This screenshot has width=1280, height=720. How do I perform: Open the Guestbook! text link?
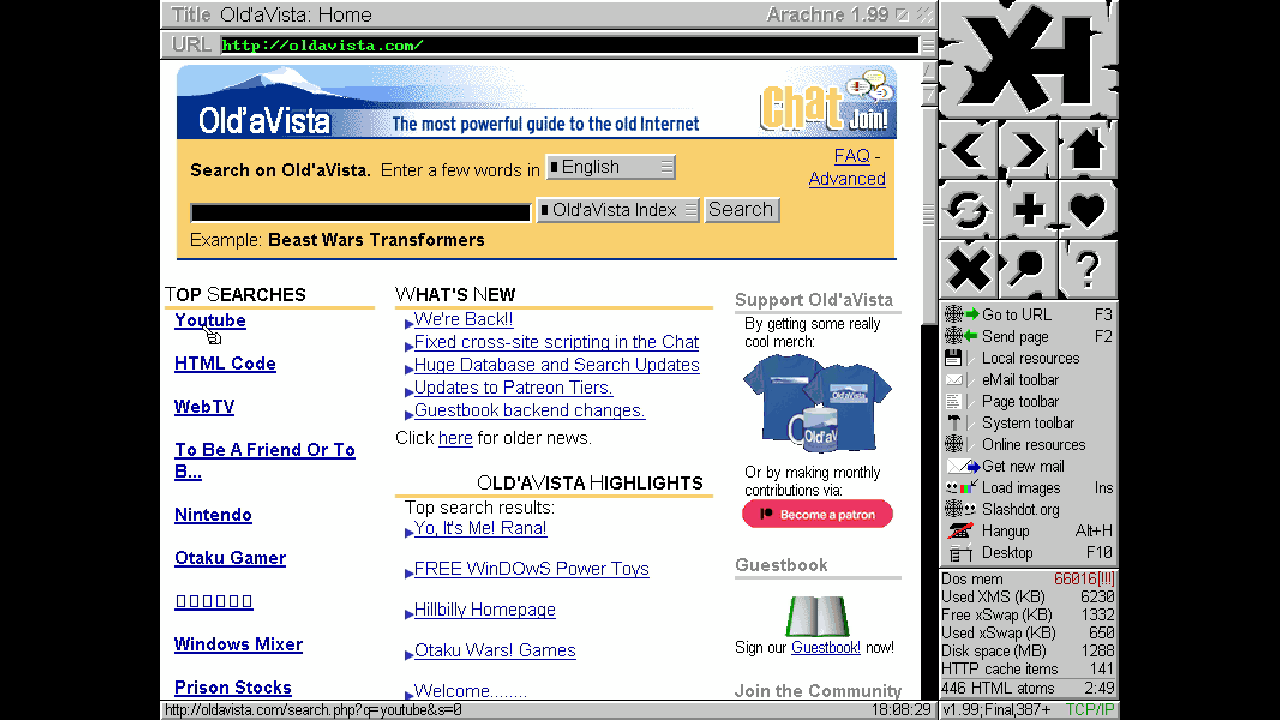(826, 648)
